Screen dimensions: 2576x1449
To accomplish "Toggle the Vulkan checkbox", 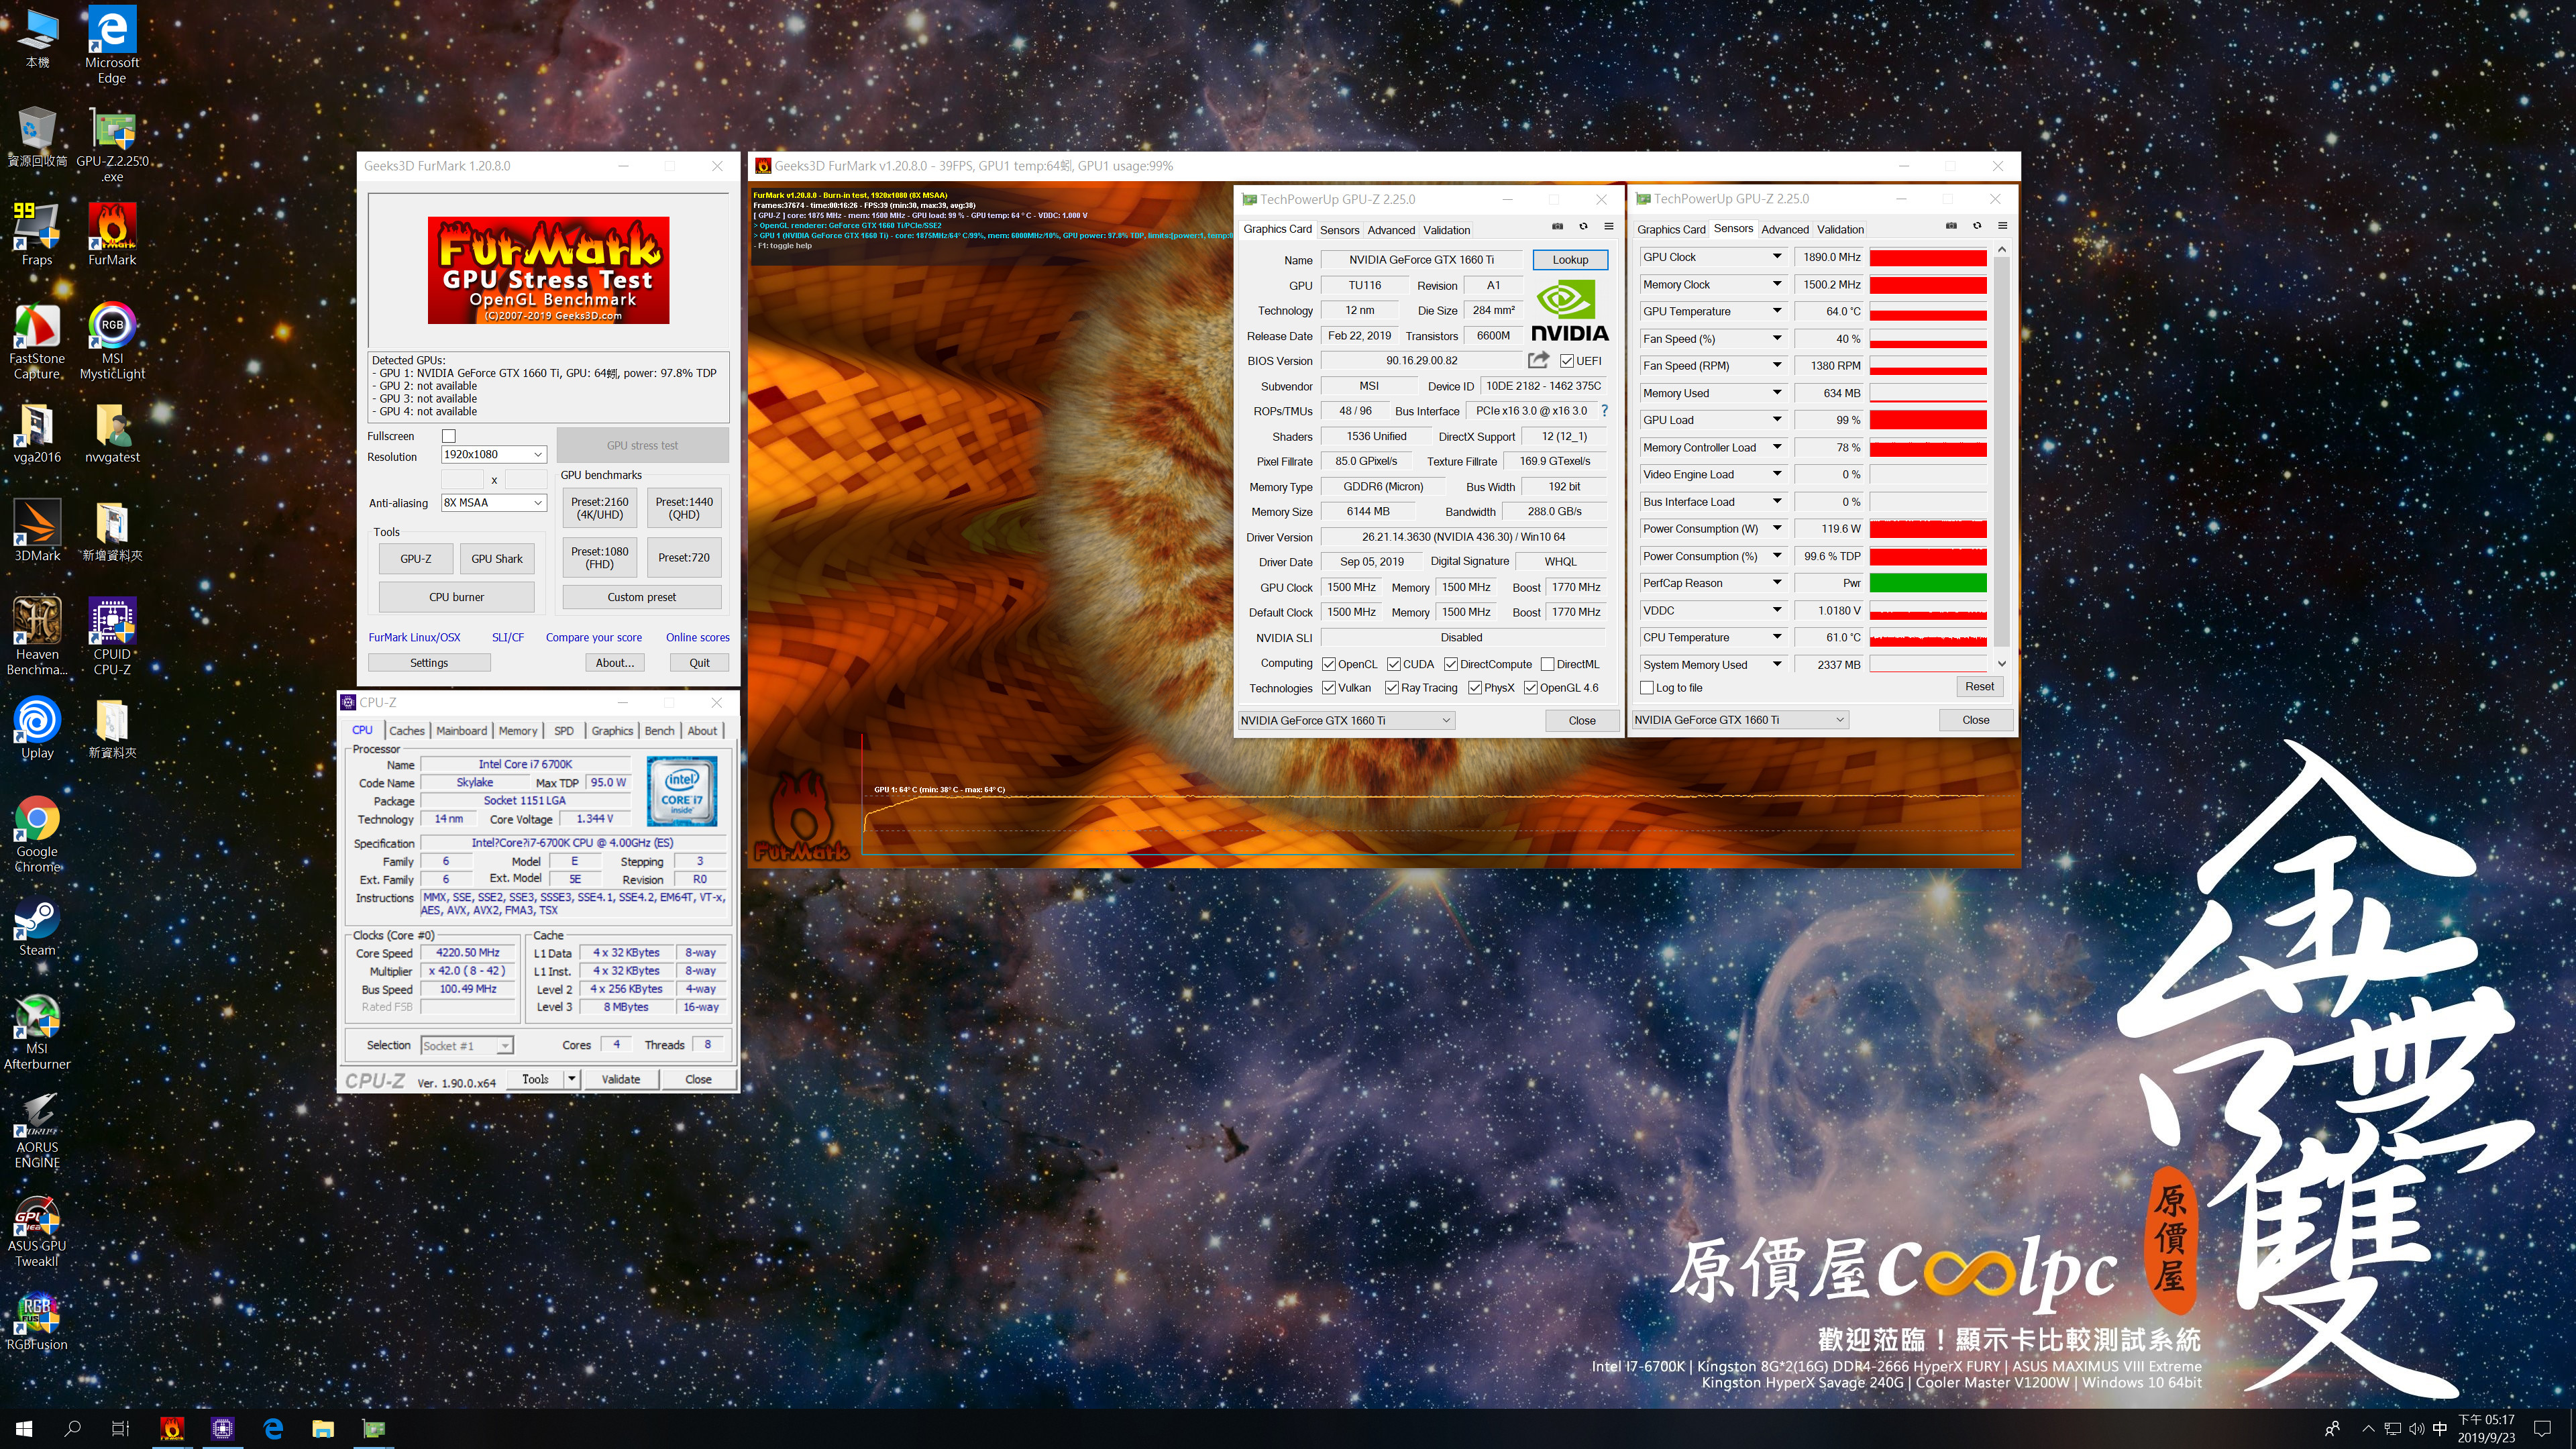I will pyautogui.click(x=1329, y=688).
